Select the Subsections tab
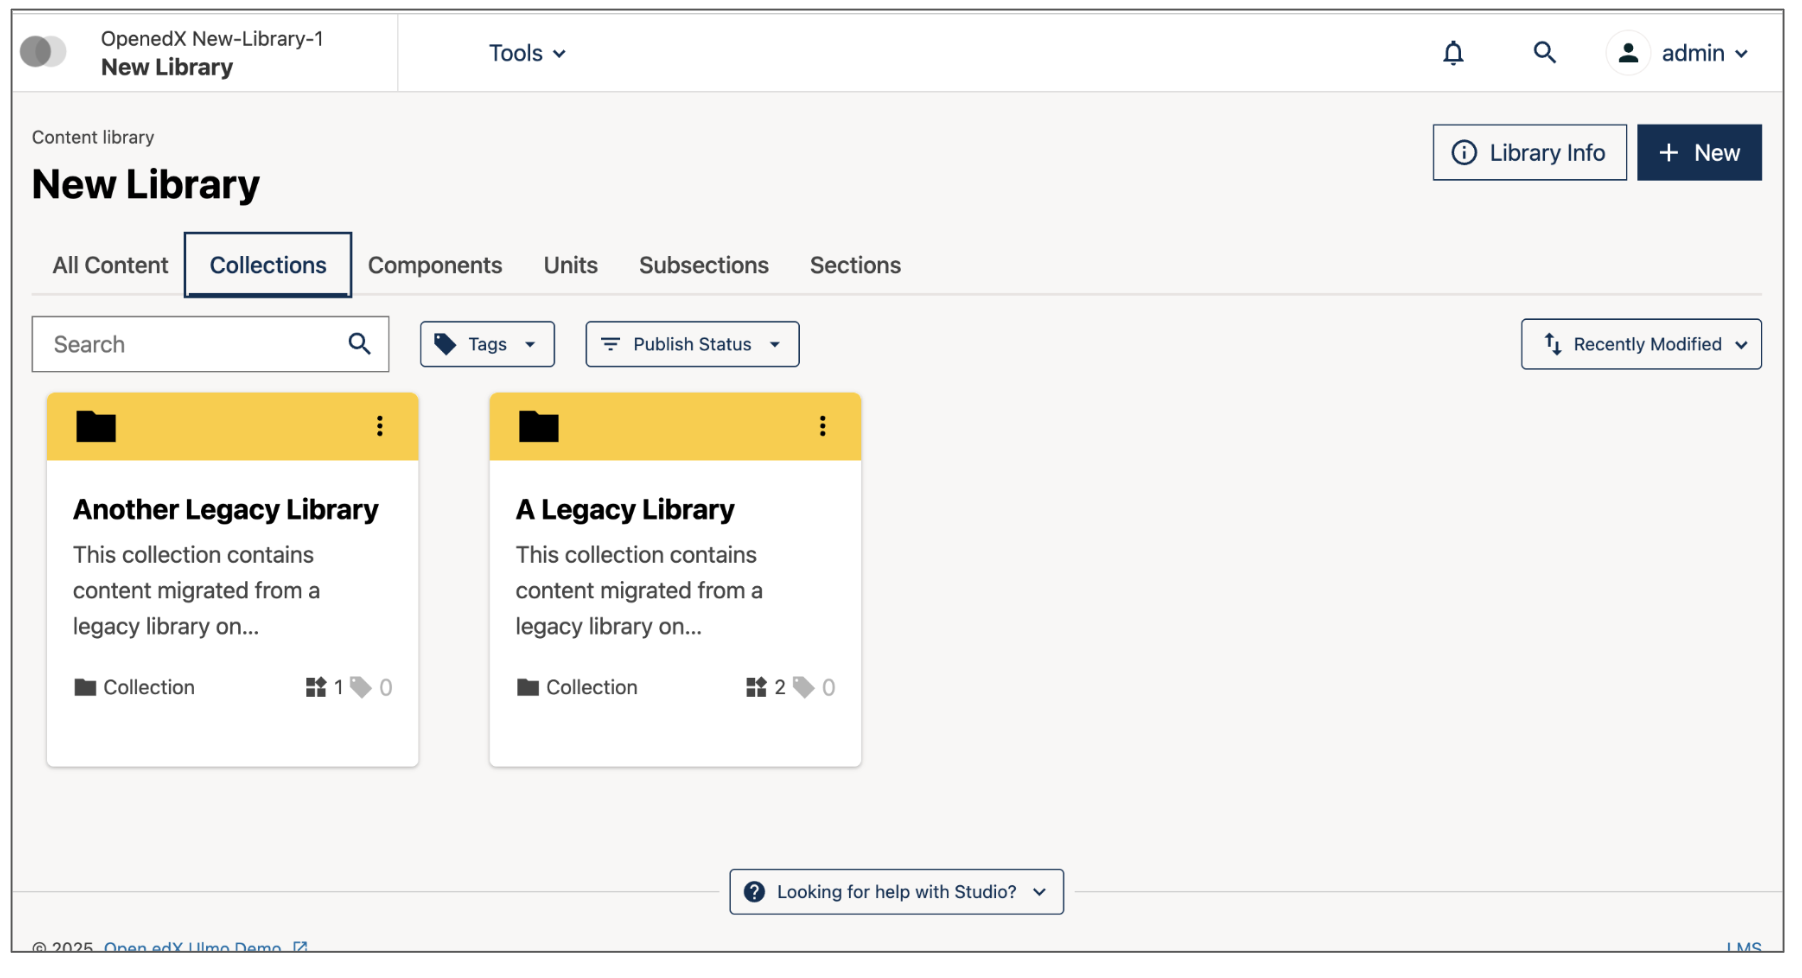Viewport: 1802px width, 978px height. click(703, 265)
